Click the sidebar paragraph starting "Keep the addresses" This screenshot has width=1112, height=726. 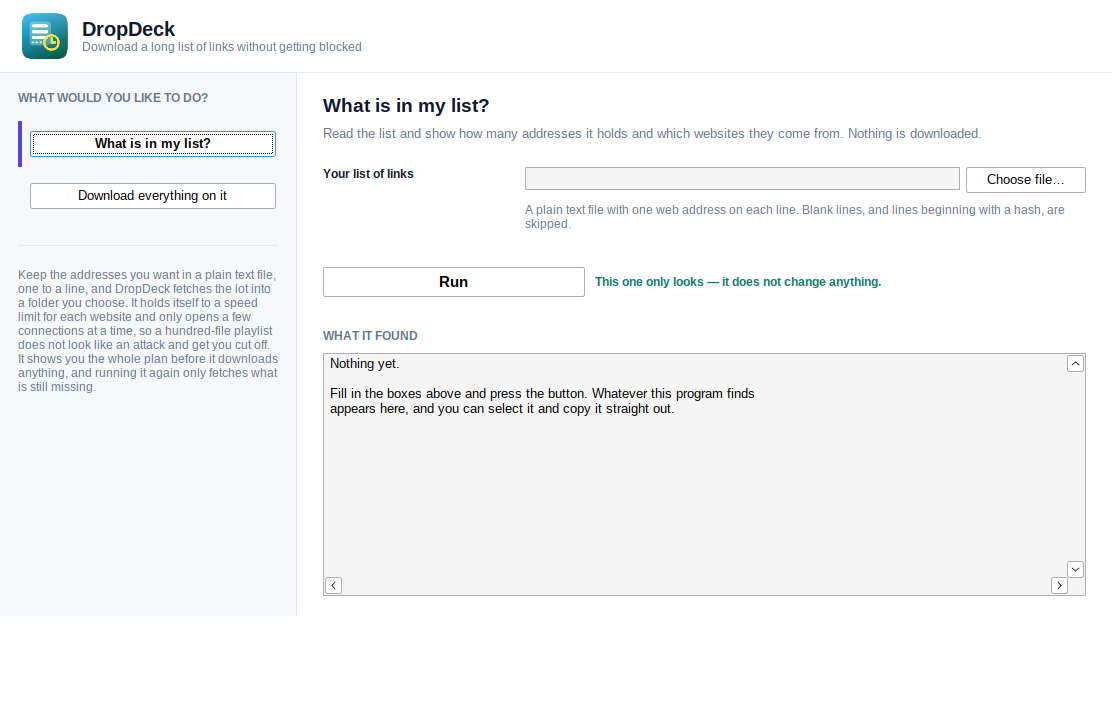click(x=148, y=331)
